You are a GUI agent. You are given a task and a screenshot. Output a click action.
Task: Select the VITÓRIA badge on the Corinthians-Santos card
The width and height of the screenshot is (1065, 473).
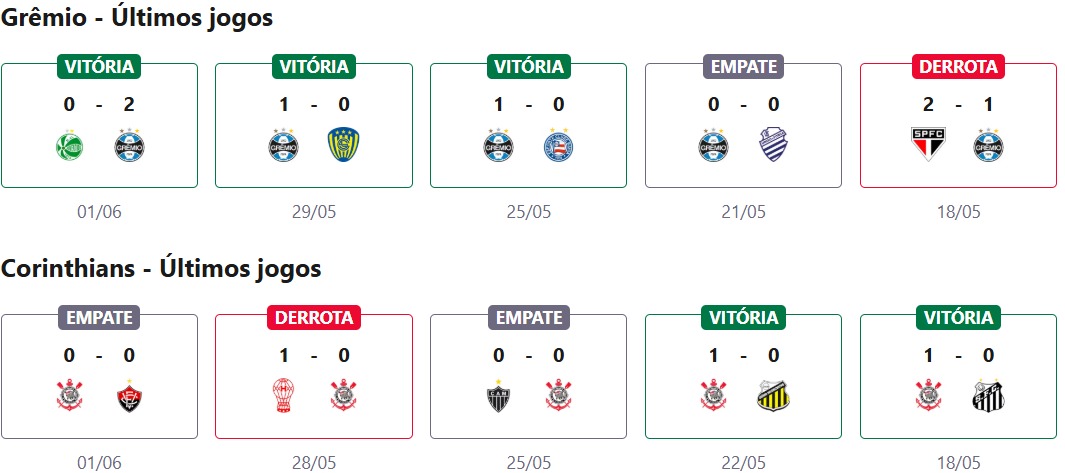958,318
